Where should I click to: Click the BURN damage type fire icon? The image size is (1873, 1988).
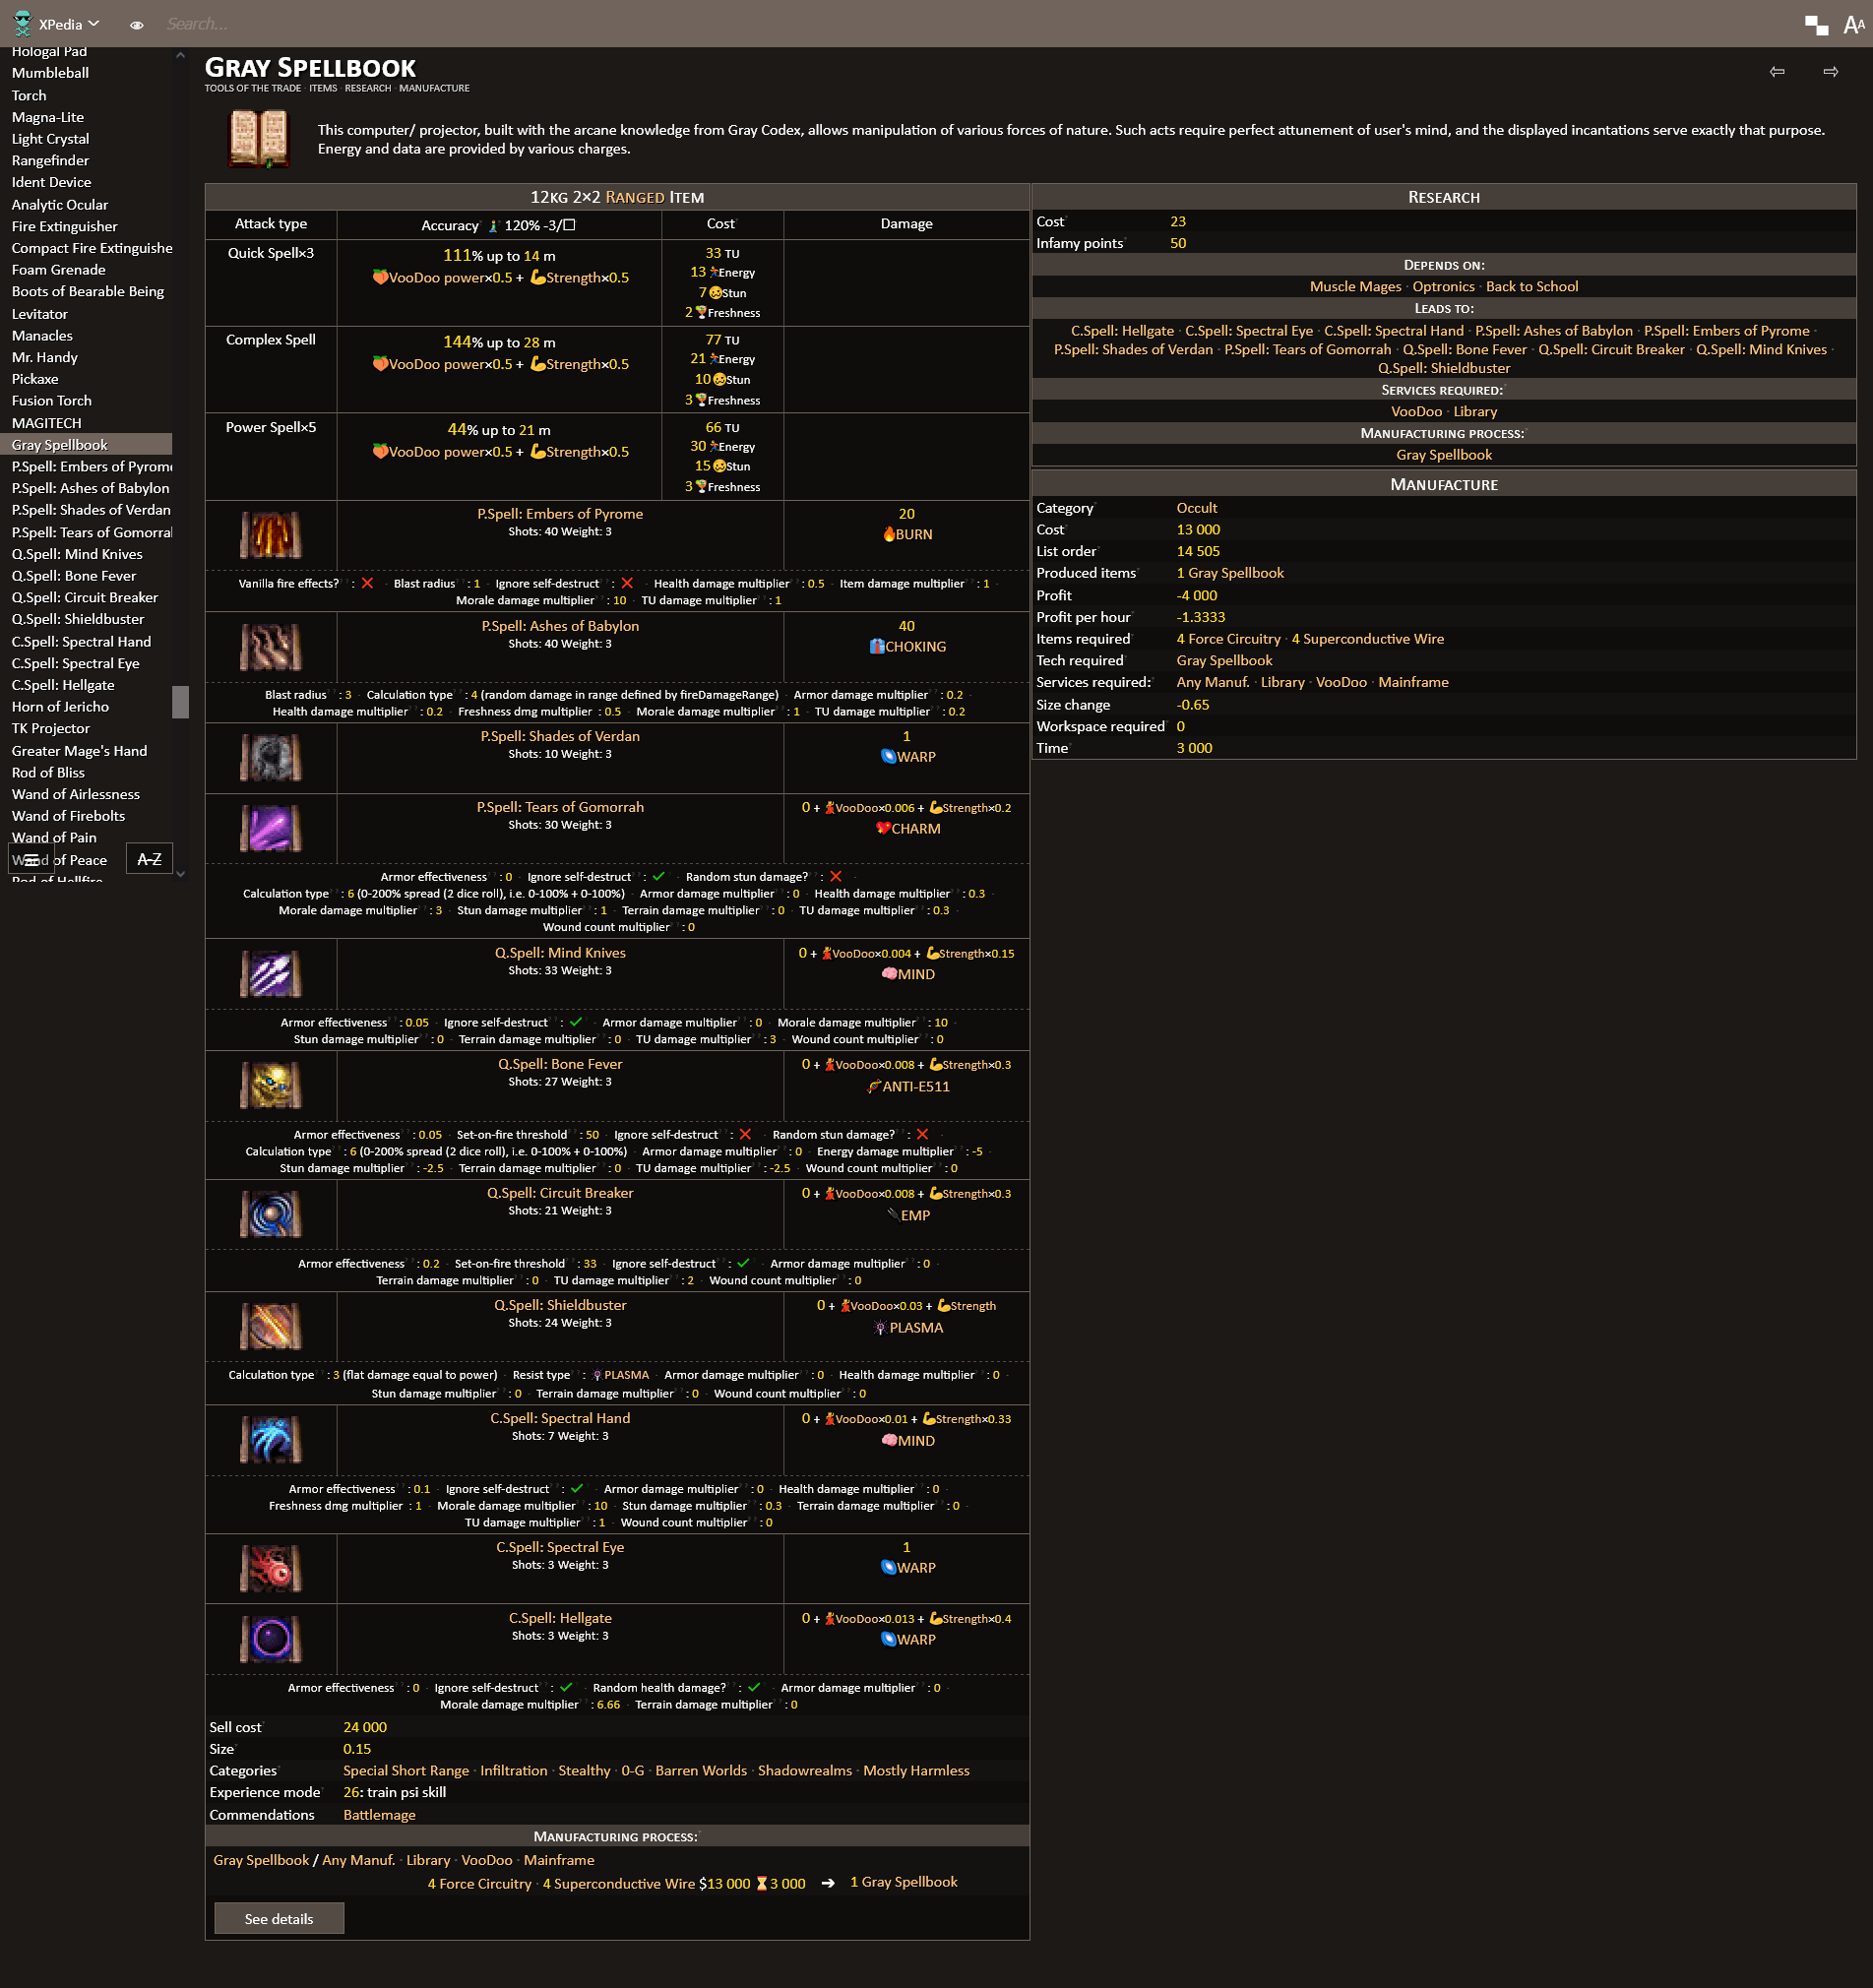pos(888,534)
